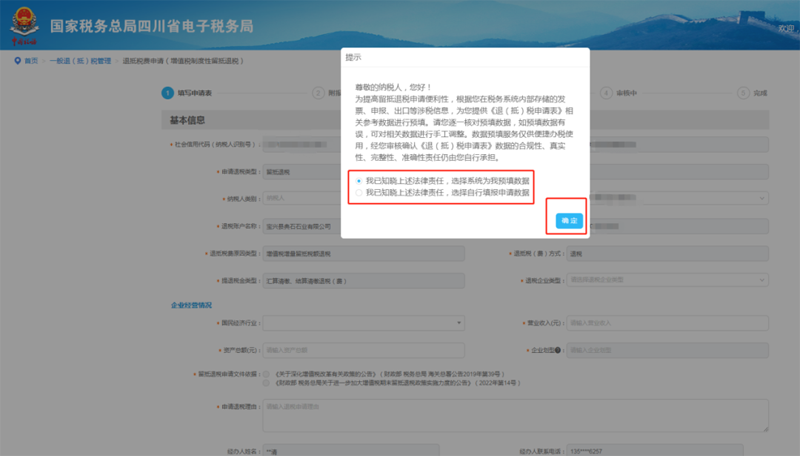Select 系统为我预填数据 radio option
The height and width of the screenshot is (456, 800).
click(359, 180)
